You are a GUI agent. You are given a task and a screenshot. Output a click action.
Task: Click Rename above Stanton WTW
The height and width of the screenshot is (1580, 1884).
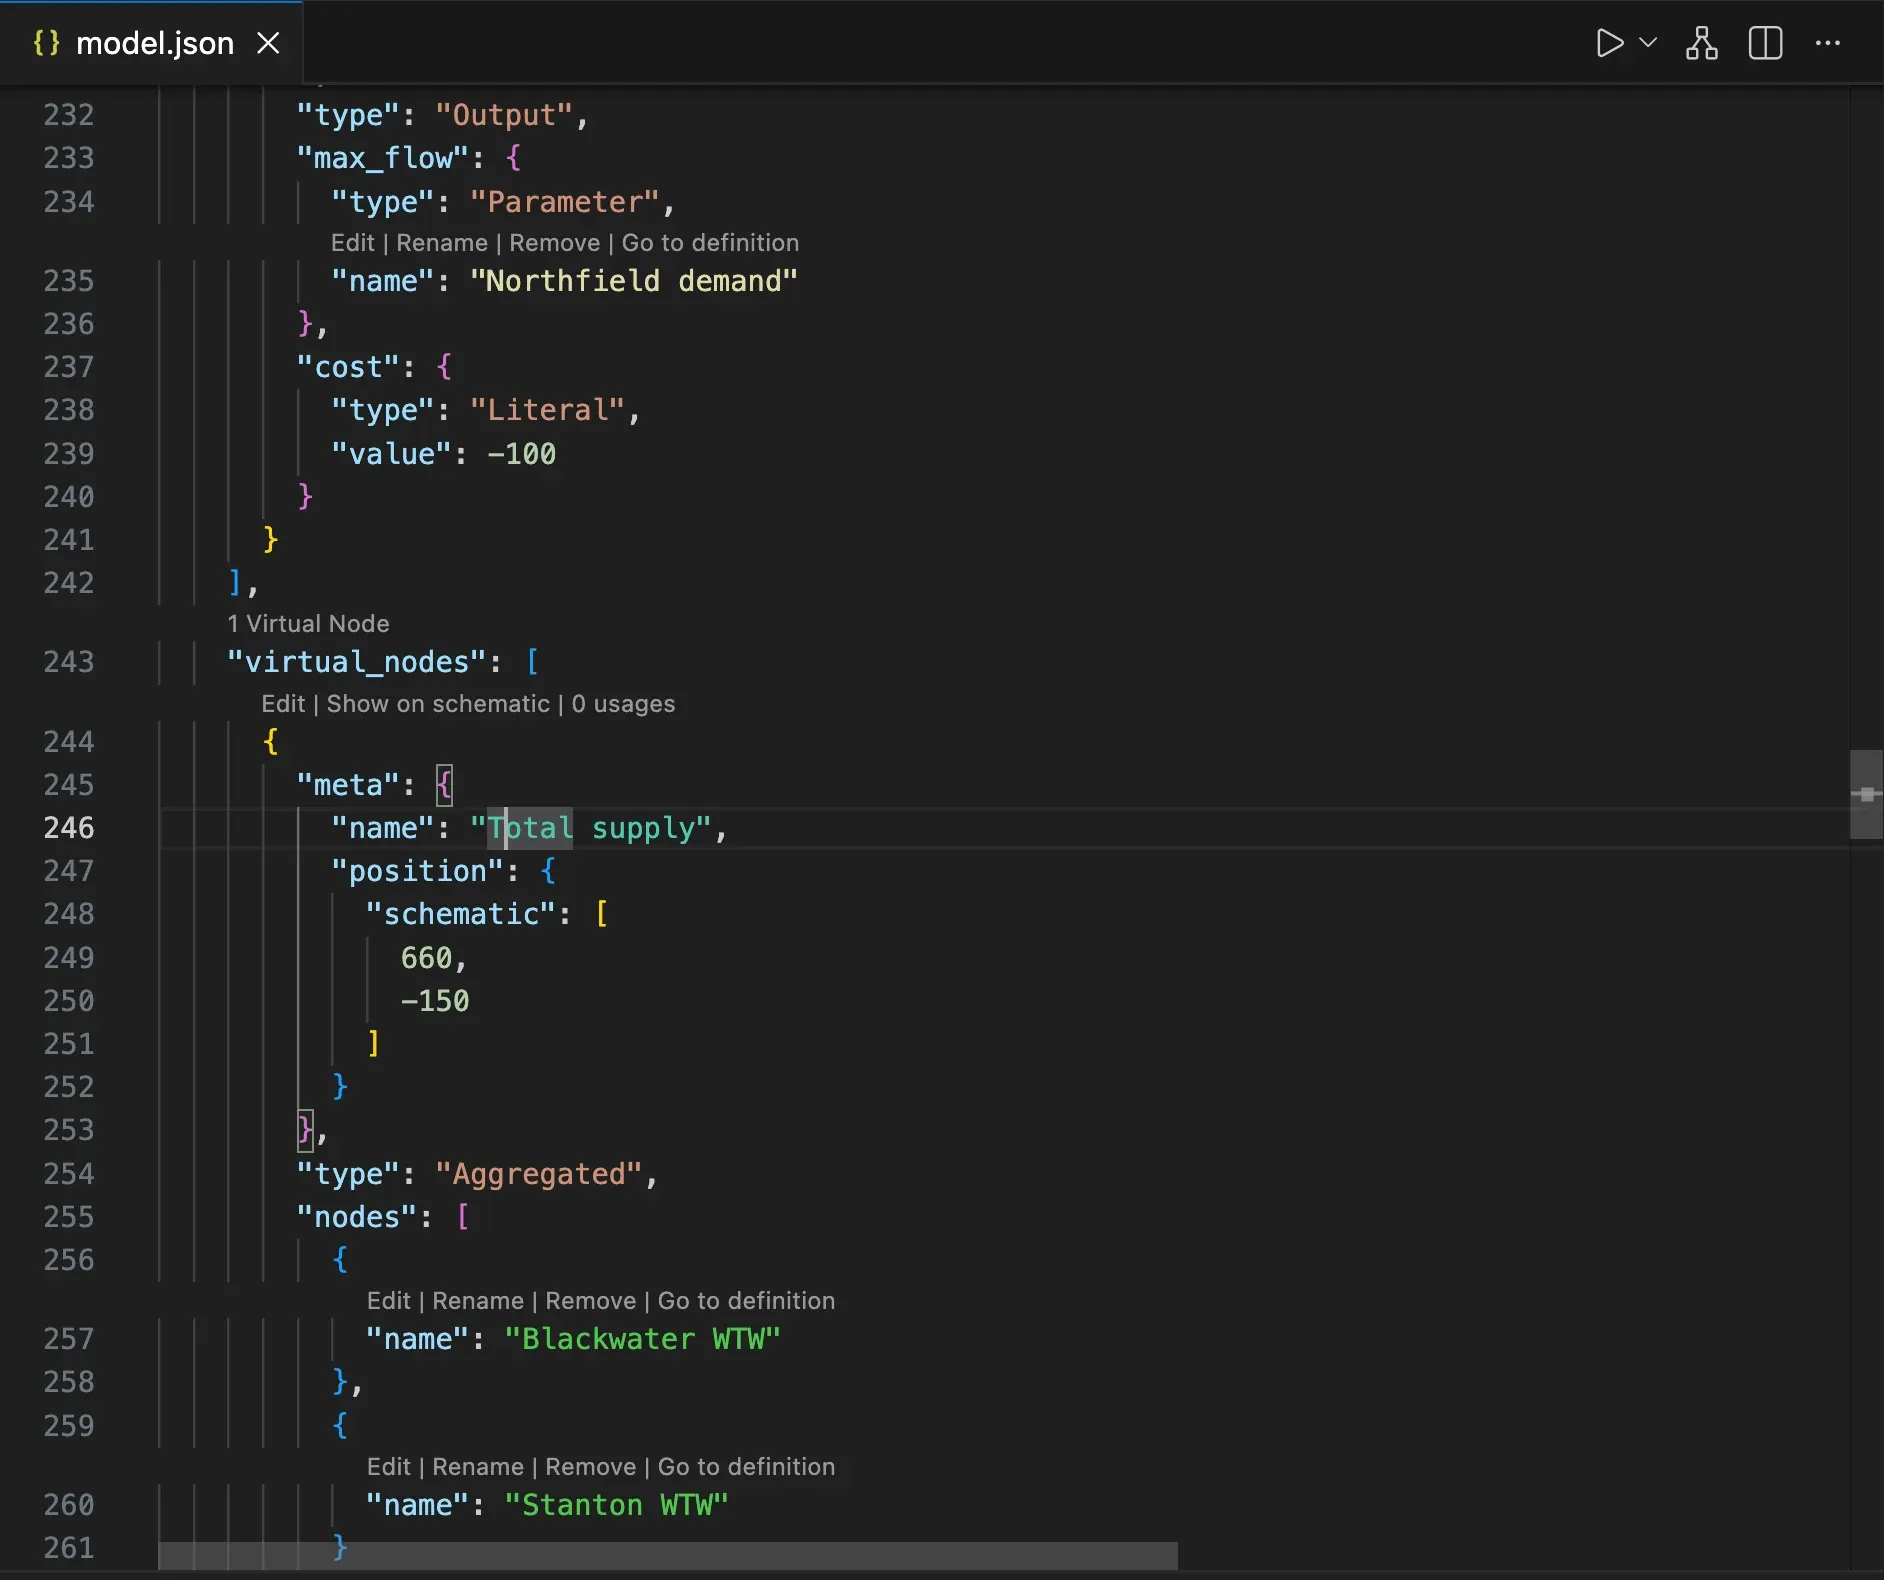tap(478, 1467)
